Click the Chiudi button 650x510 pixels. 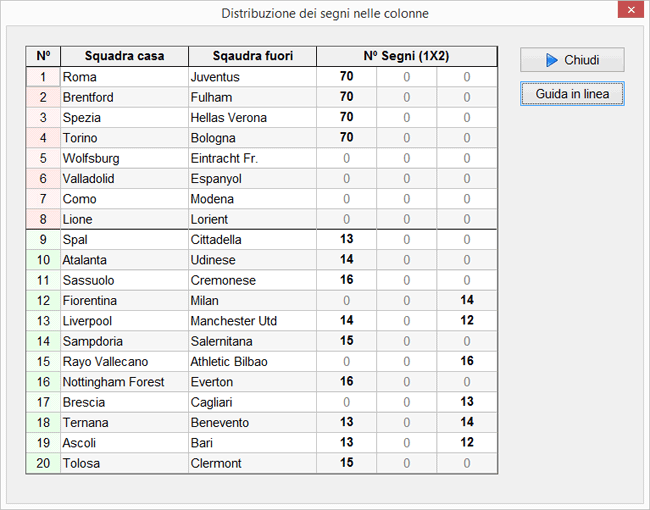tap(572, 60)
